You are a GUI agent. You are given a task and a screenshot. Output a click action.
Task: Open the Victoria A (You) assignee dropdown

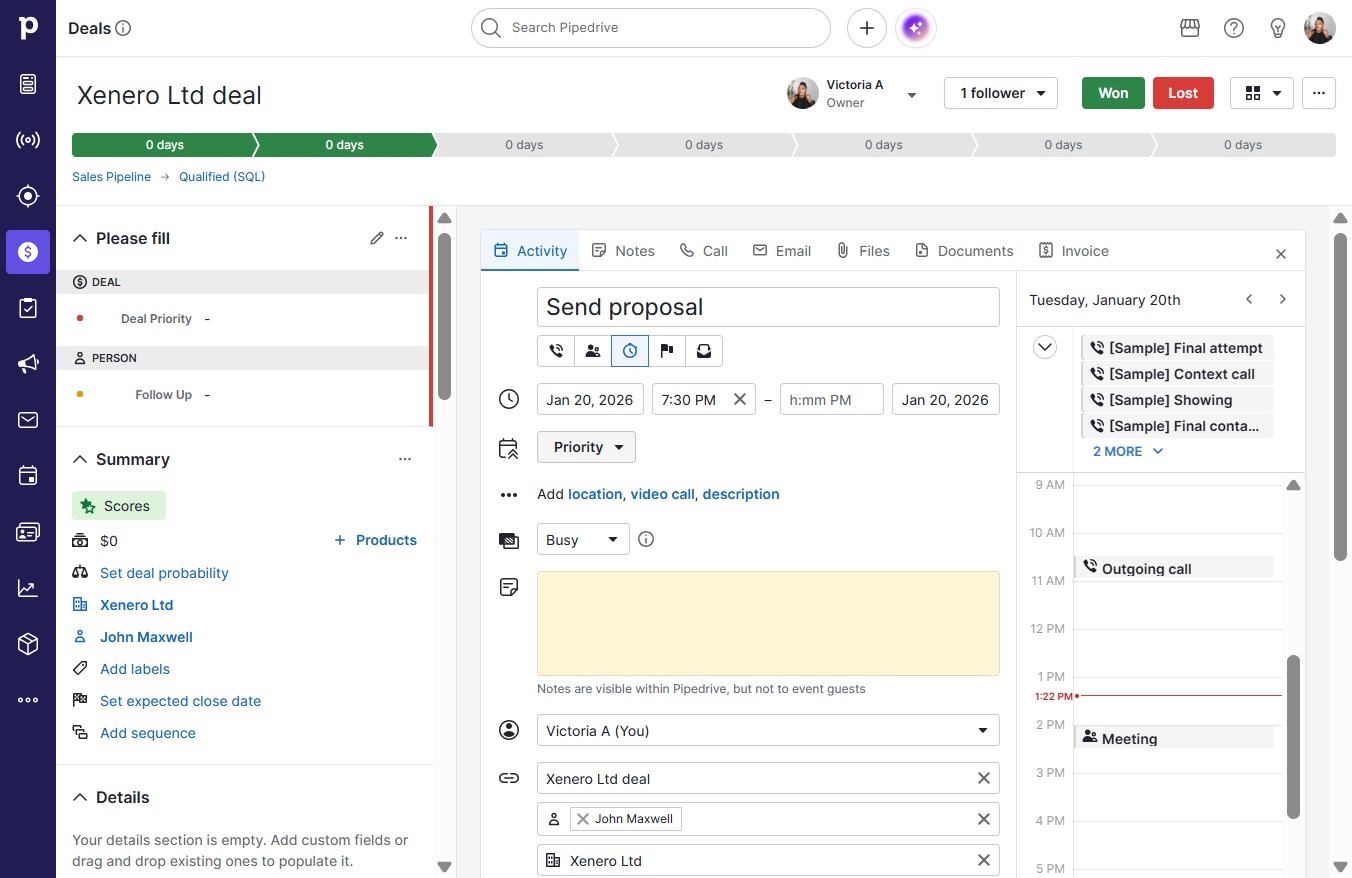[x=768, y=731]
